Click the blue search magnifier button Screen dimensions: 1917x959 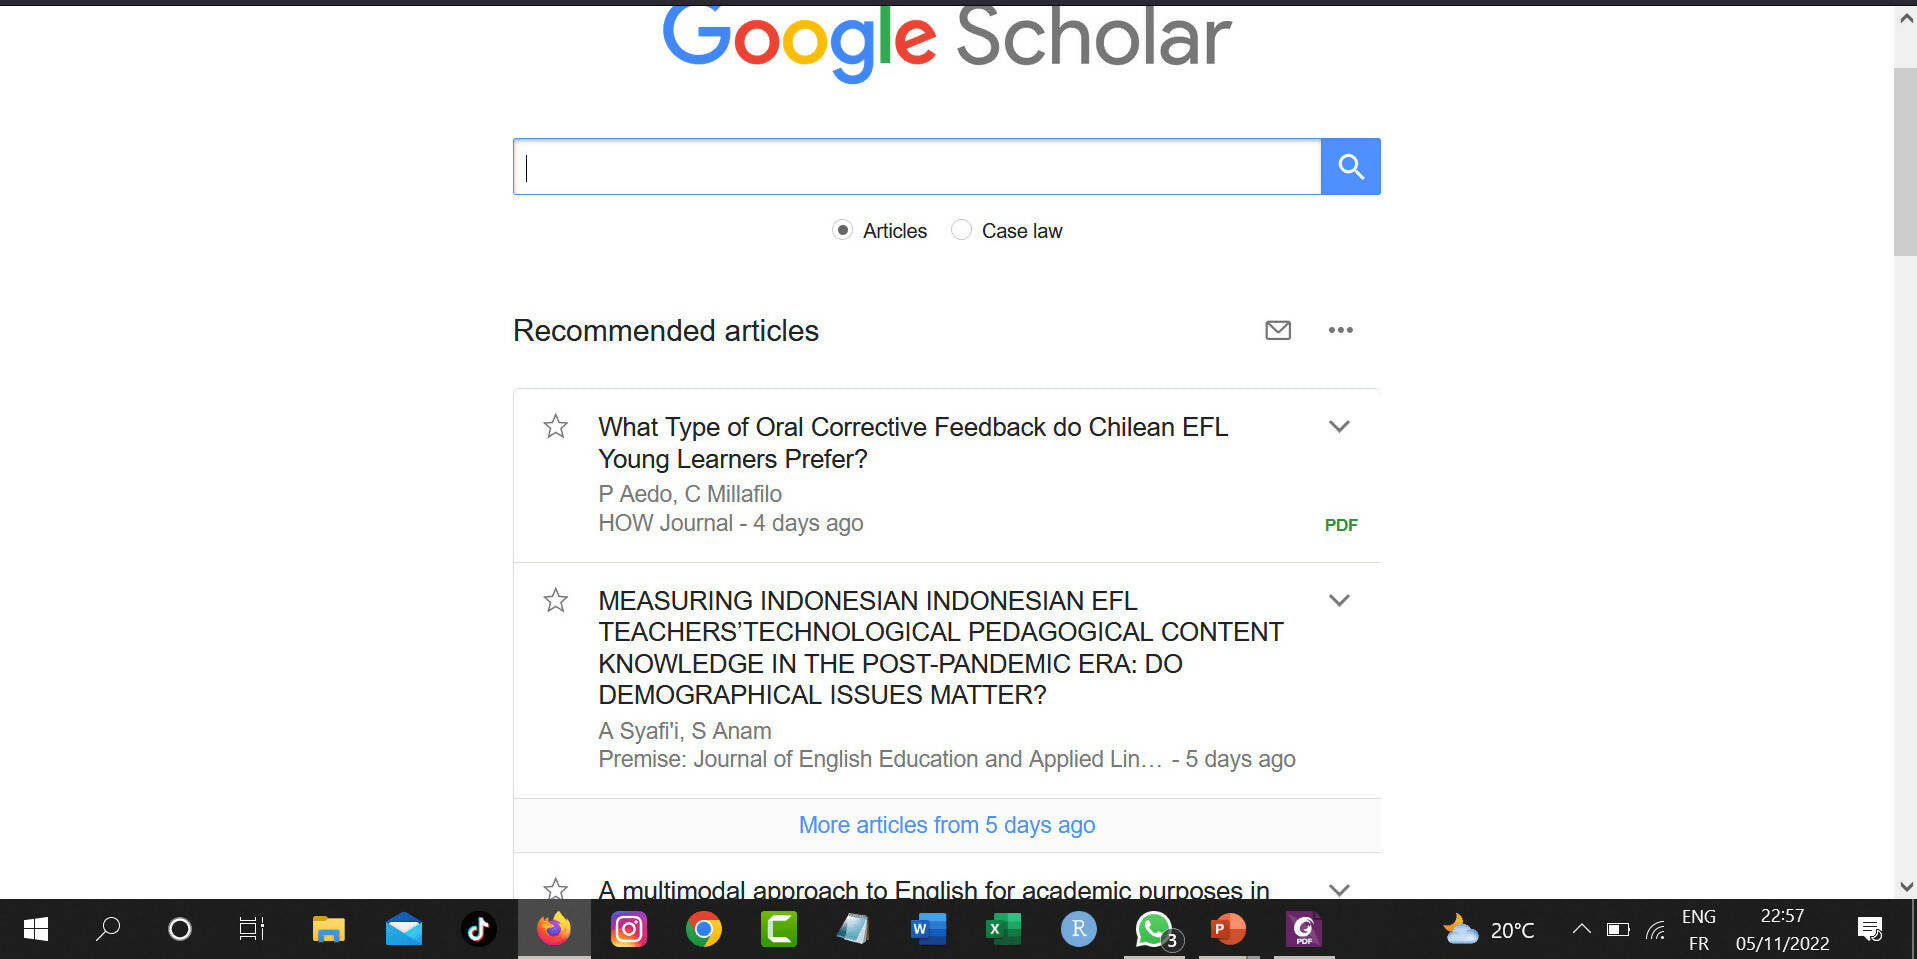coord(1350,166)
